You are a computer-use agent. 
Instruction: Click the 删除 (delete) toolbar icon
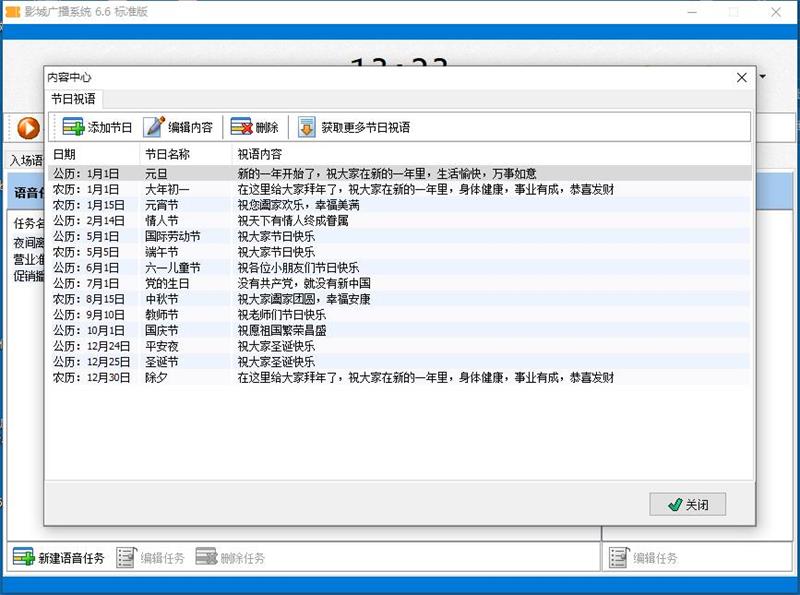pos(241,127)
